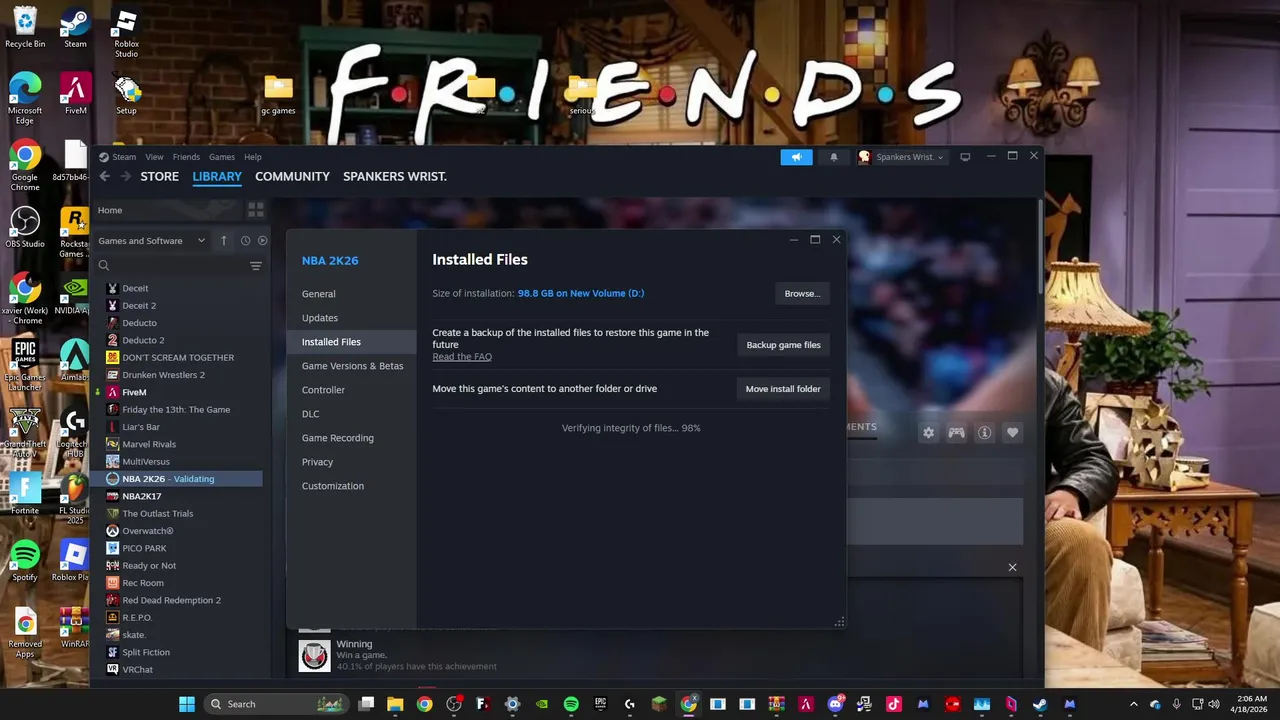
Task: Open the game settings gear icon
Action: pos(929,432)
